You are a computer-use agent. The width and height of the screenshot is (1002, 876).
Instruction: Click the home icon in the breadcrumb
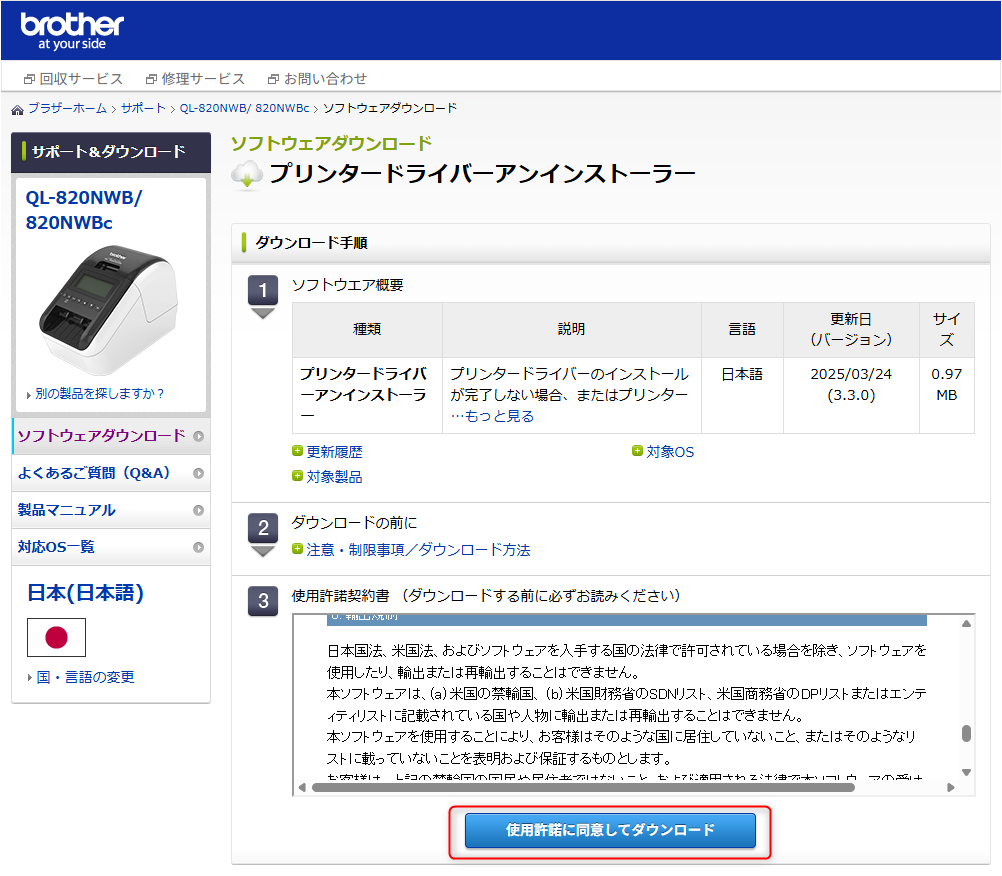pos(17,110)
